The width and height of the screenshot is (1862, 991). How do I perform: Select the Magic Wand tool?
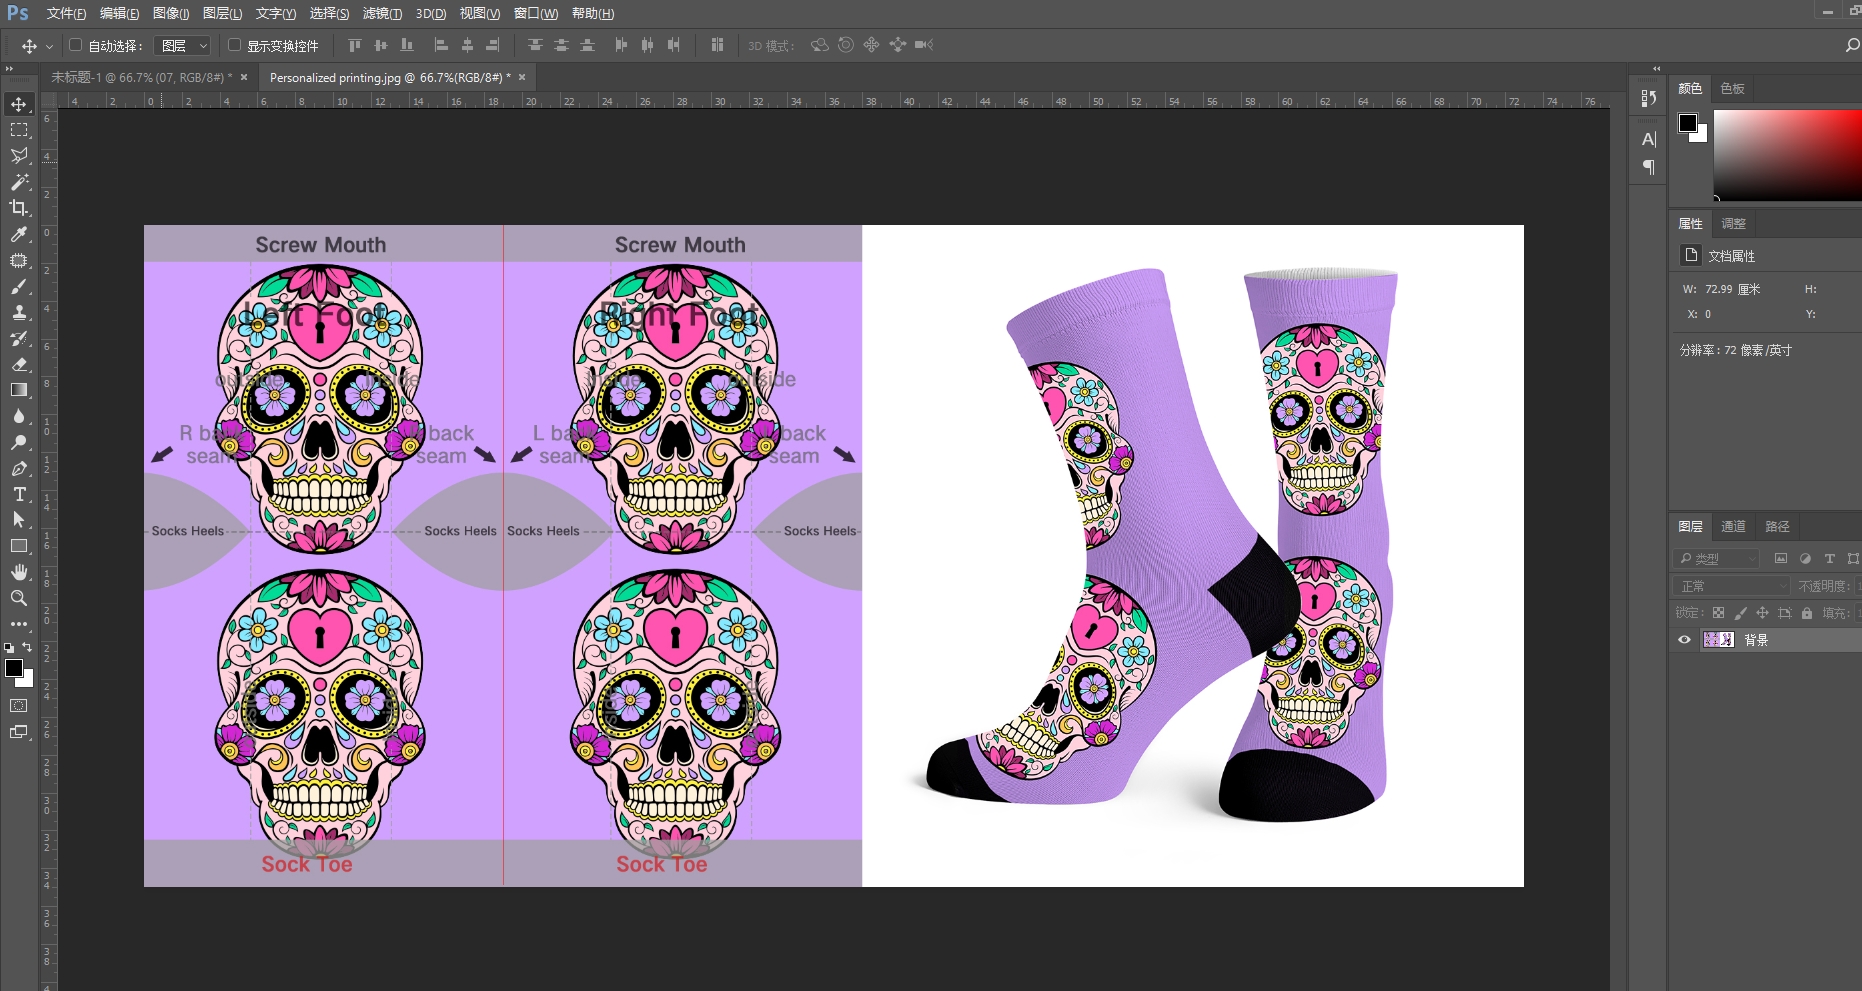[19, 182]
